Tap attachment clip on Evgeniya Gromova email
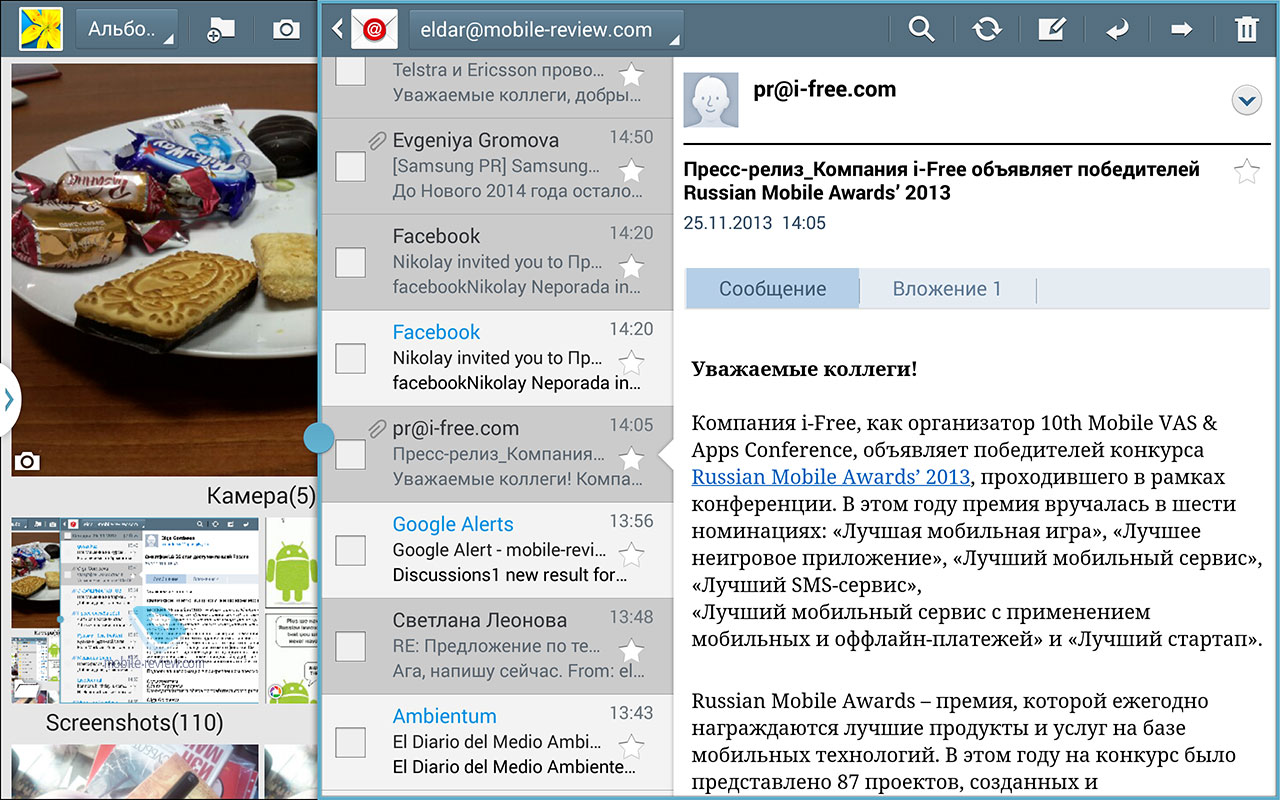Screen dimensions: 1280x800 376,141
